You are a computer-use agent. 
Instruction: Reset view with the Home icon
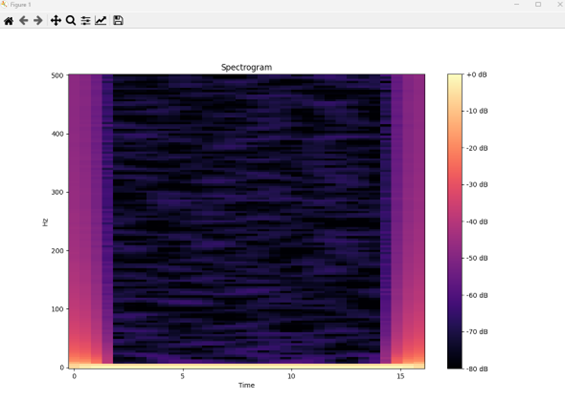pos(9,21)
